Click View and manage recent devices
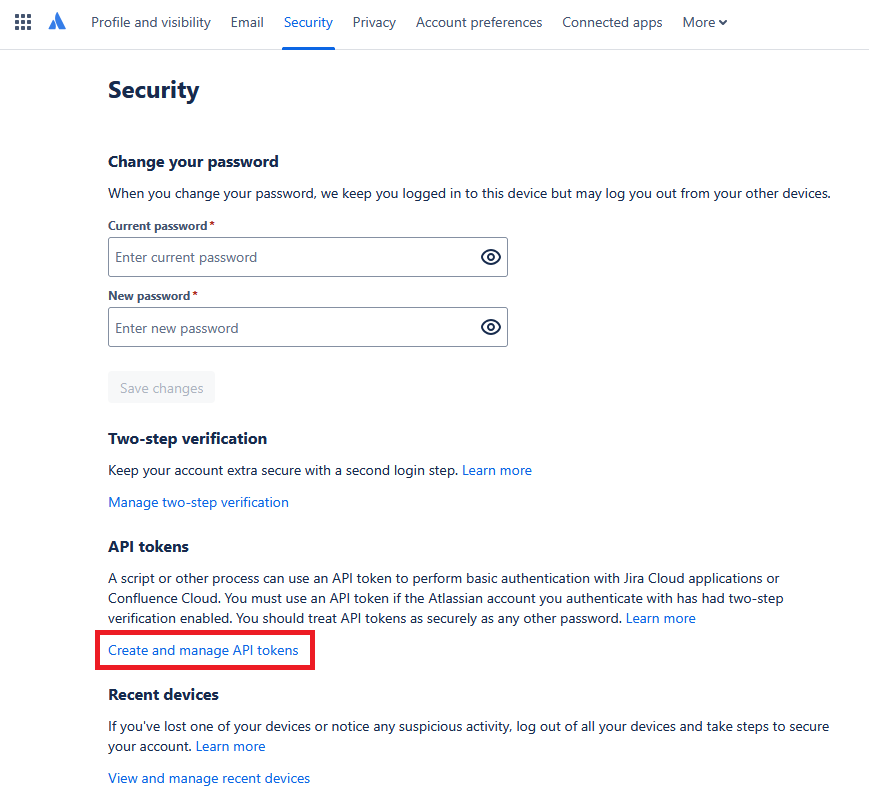 (x=209, y=778)
